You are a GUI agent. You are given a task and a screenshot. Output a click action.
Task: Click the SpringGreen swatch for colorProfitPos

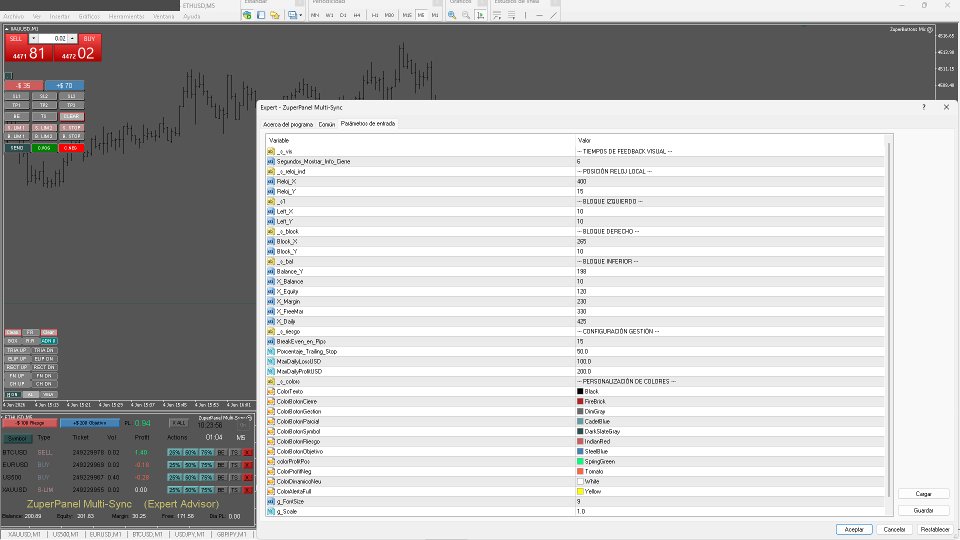pyautogui.click(x=580, y=462)
